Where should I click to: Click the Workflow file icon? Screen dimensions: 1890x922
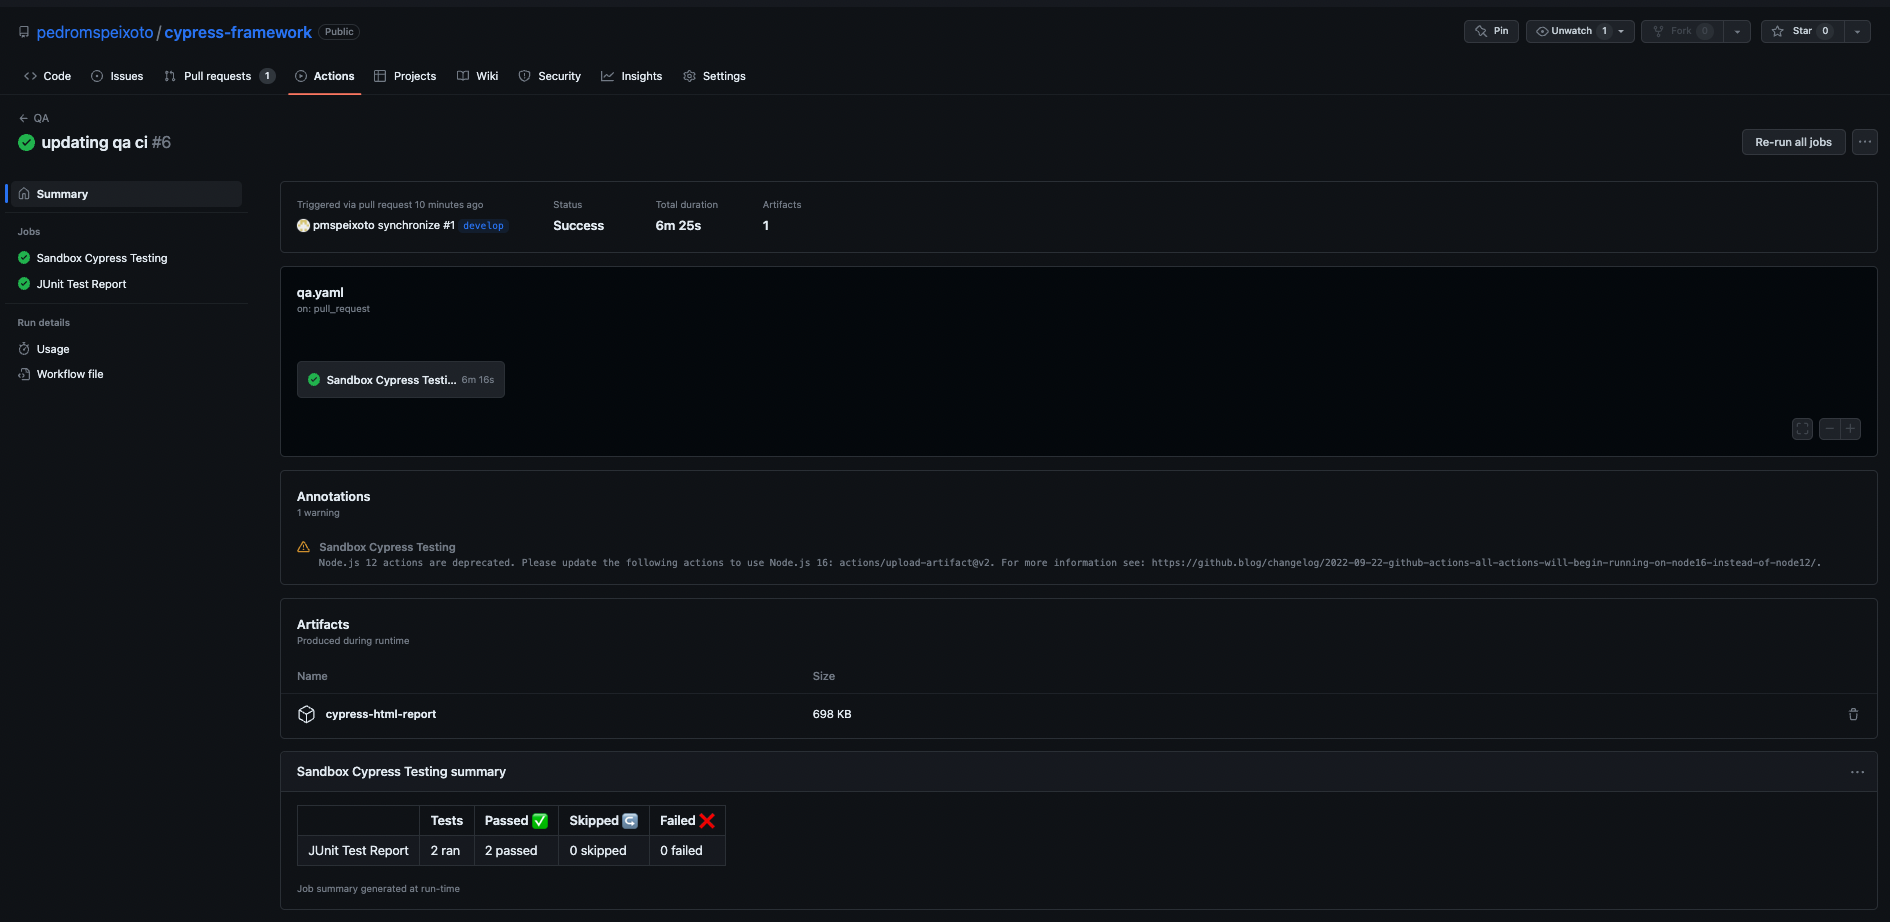tap(24, 374)
